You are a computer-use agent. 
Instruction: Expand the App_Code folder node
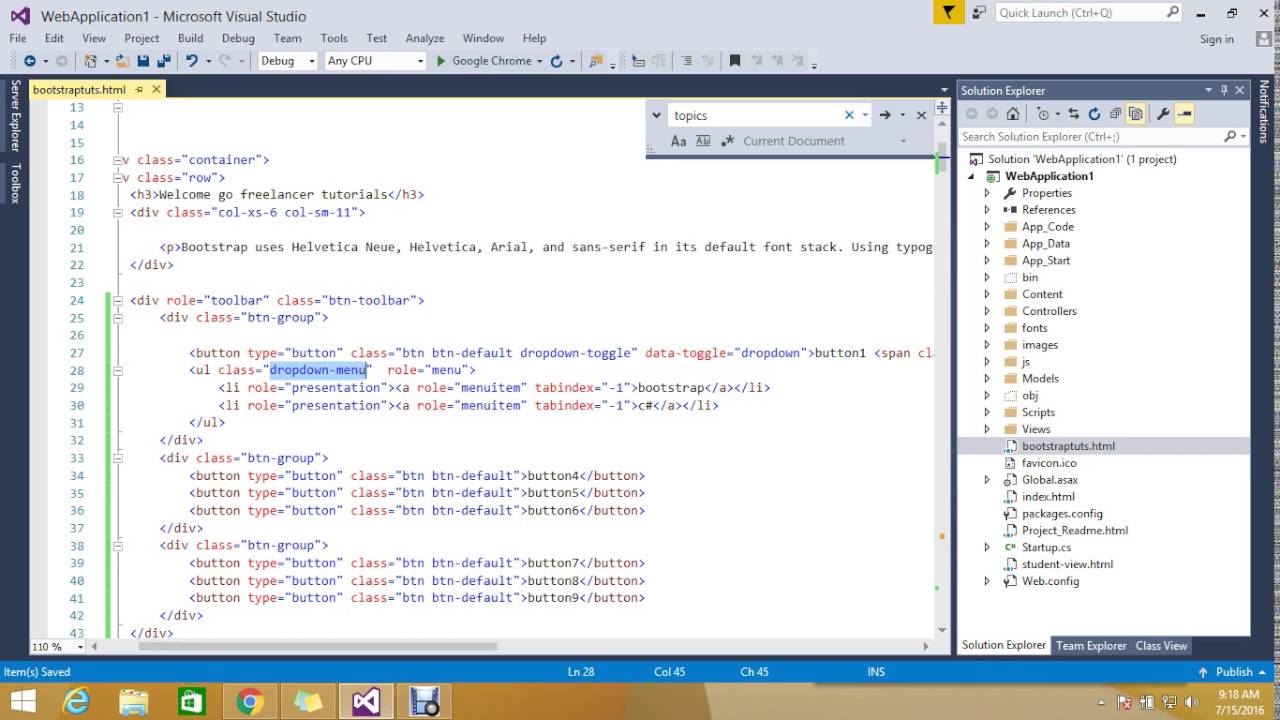coord(987,227)
